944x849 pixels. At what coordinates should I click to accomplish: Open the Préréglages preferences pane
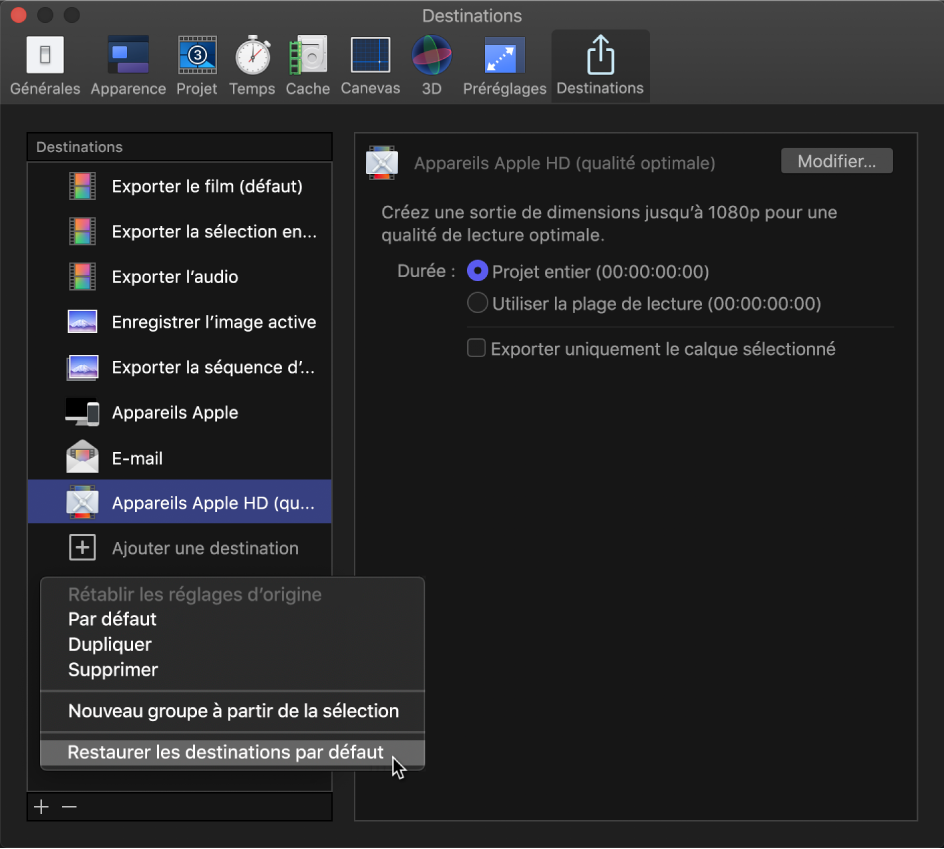click(x=504, y=66)
